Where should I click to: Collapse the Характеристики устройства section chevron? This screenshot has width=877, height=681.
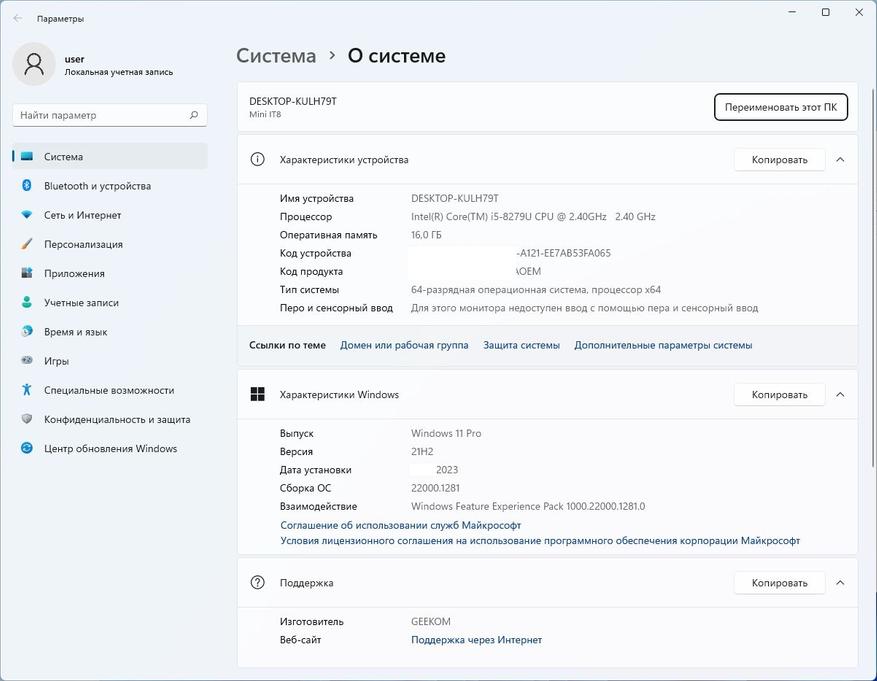[840, 160]
